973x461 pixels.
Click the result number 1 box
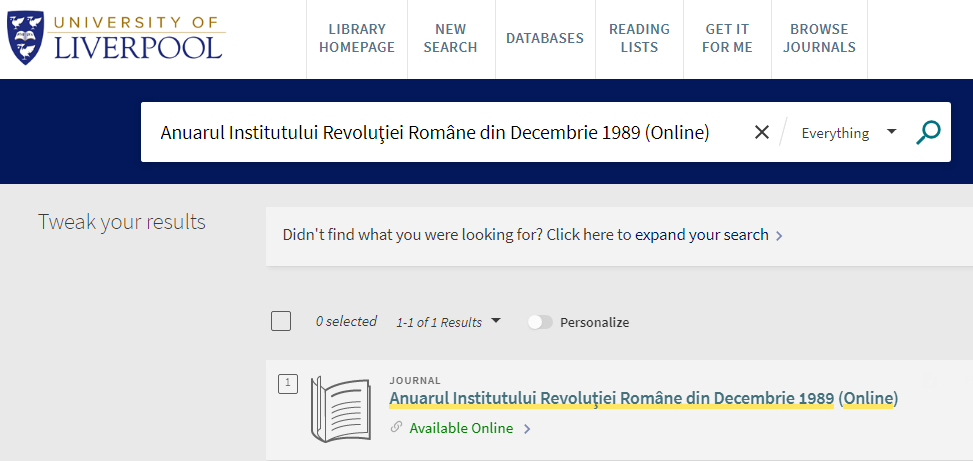point(288,384)
